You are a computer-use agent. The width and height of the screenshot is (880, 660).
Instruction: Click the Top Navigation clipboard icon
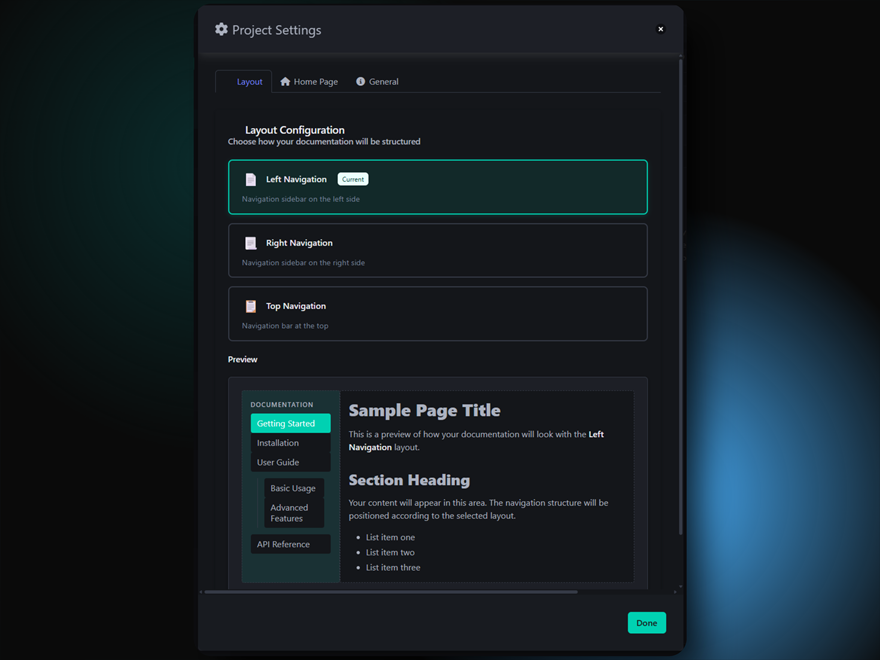click(251, 306)
